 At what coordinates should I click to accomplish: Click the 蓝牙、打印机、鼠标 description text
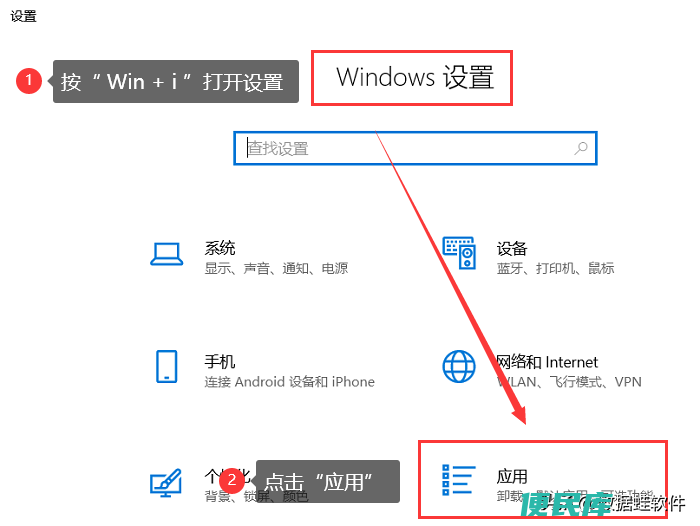pyautogui.click(x=555, y=268)
